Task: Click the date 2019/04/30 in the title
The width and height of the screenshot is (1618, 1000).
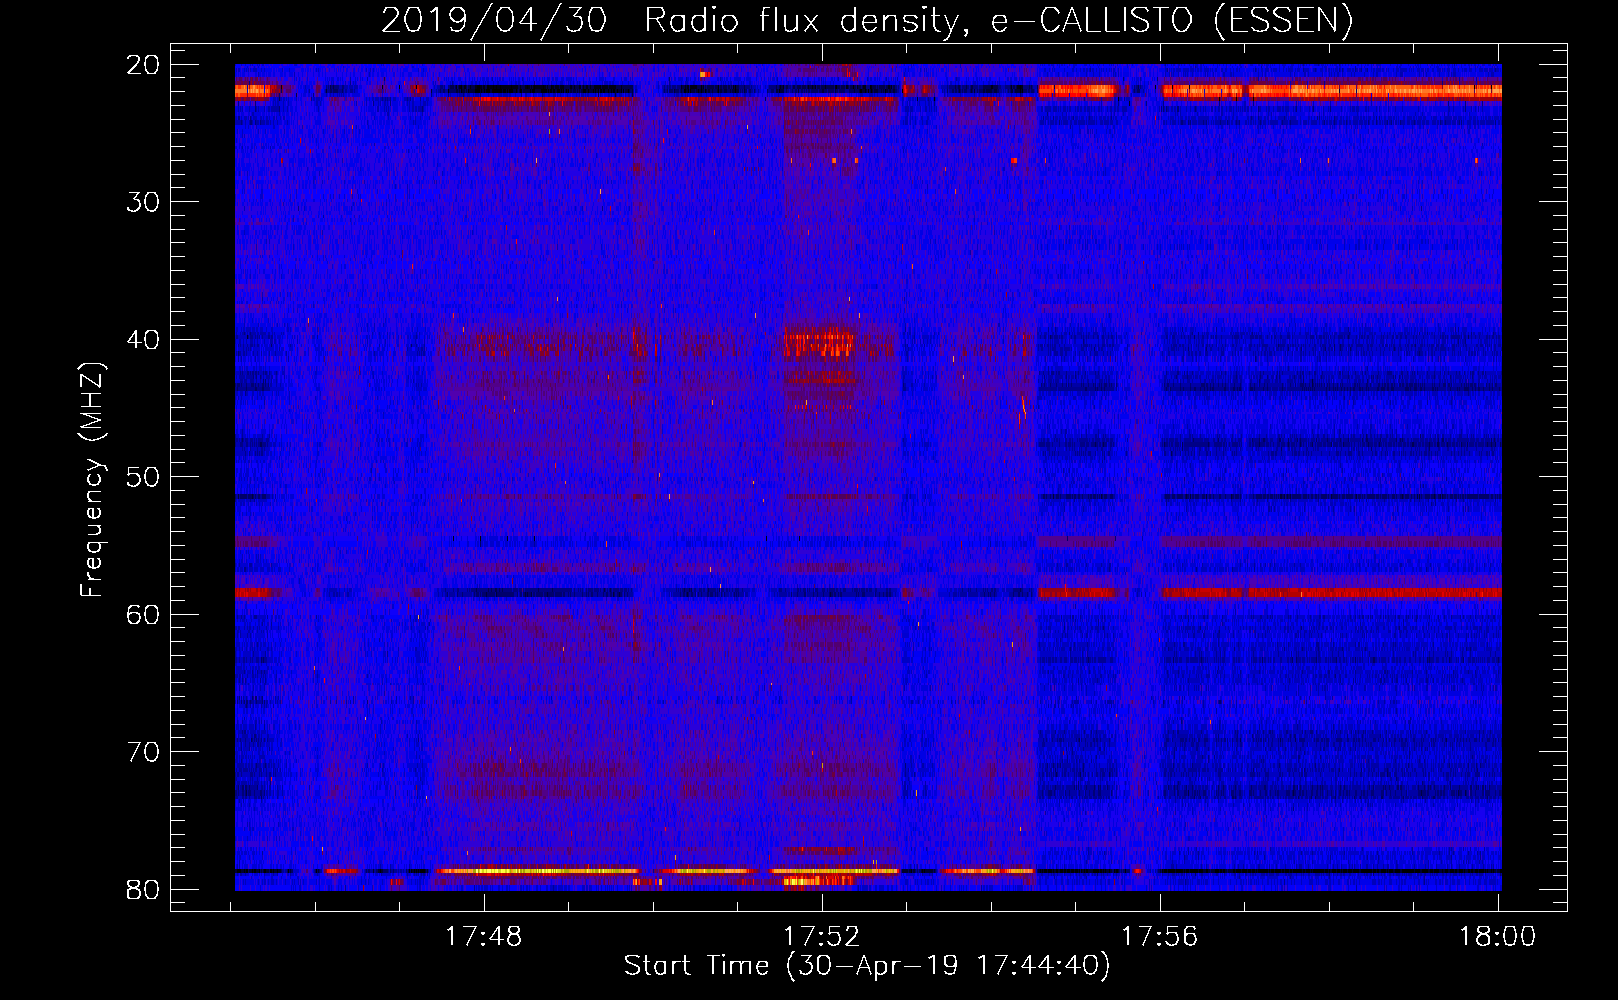Action: click(494, 21)
